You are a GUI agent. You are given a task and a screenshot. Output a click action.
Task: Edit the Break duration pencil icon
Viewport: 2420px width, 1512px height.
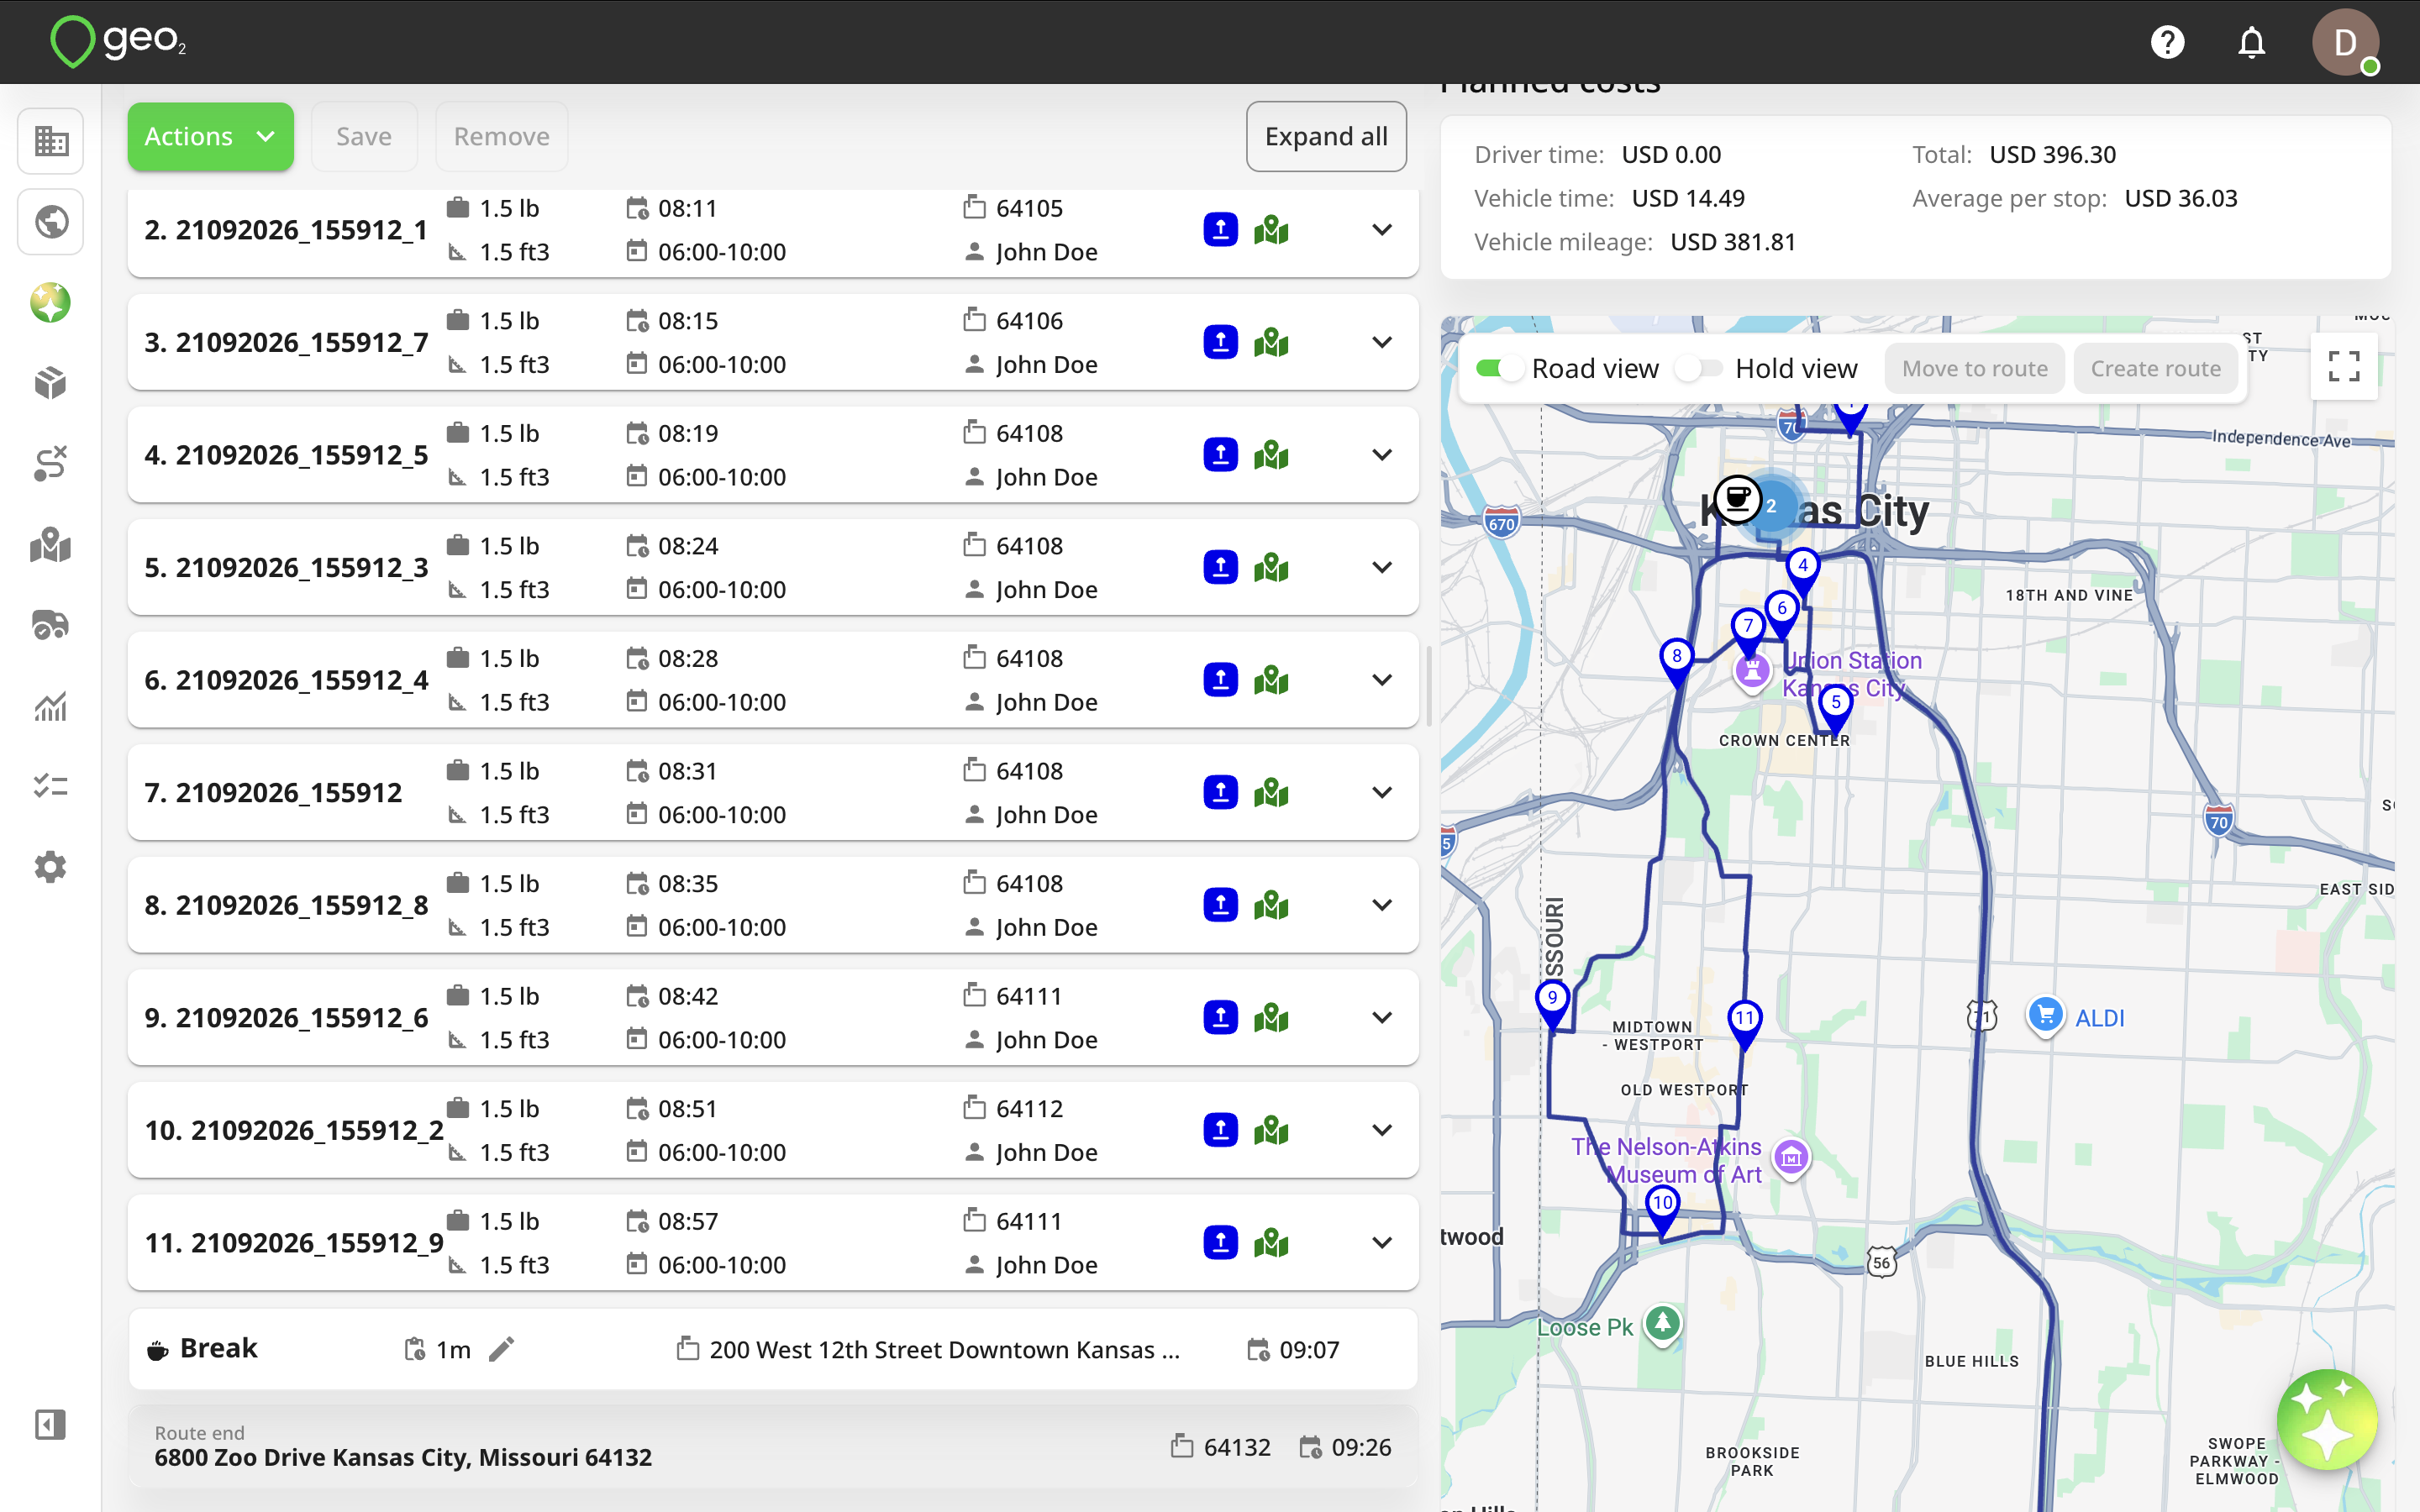pos(501,1349)
